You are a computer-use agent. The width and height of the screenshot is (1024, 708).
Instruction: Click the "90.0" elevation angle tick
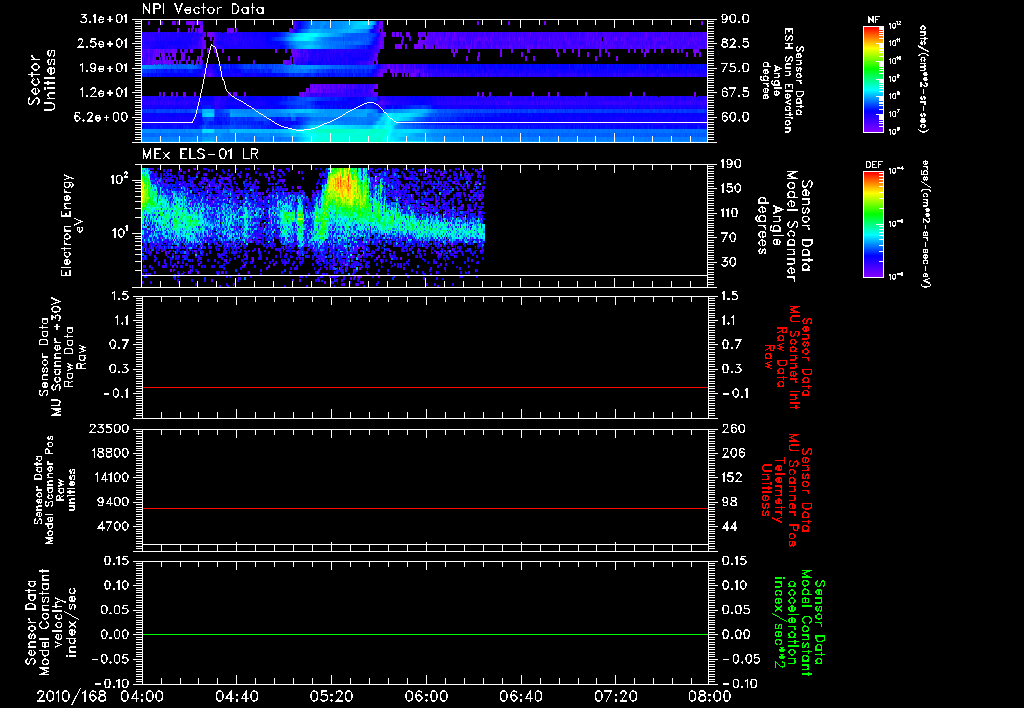[735, 19]
